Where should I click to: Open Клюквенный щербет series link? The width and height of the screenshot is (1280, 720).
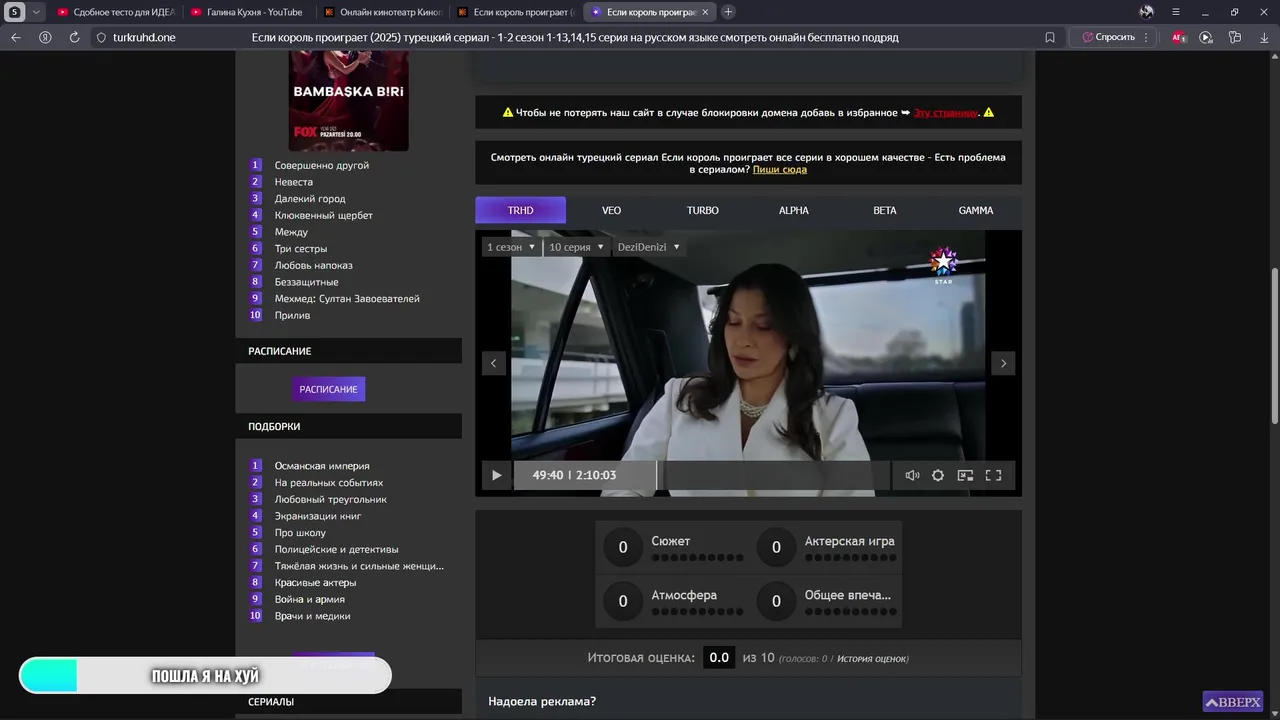click(x=324, y=215)
